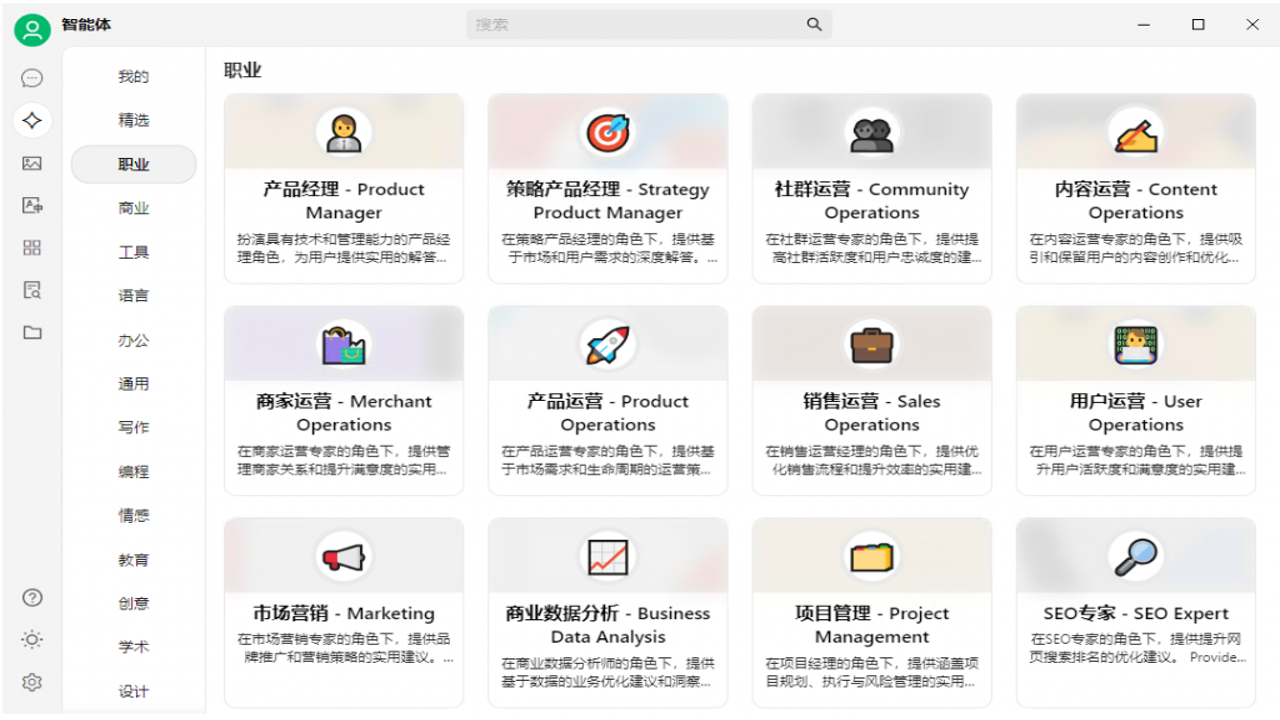Open the 编程 category
Viewport: 1280px width, 720px height.
tap(134, 472)
